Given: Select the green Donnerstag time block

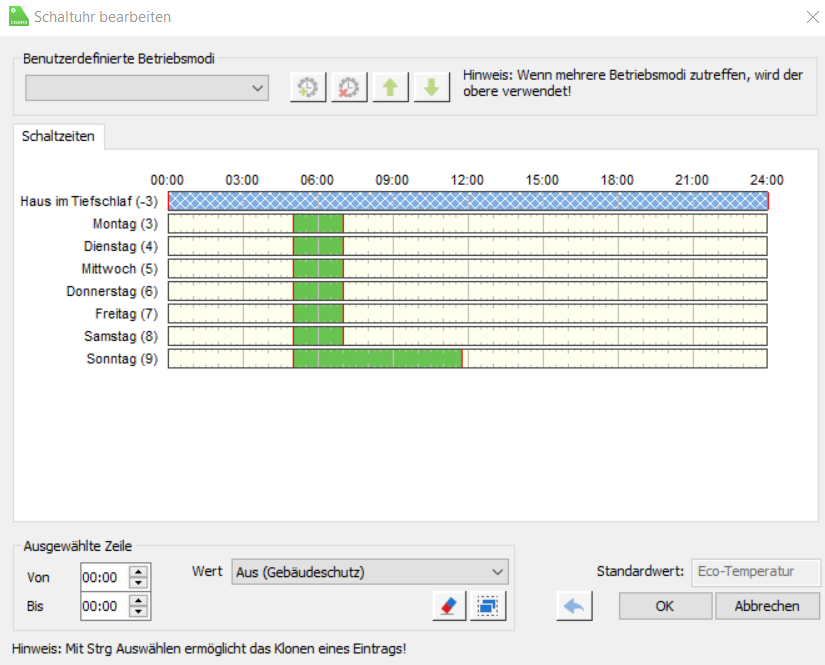Looking at the screenshot, I should [x=318, y=291].
